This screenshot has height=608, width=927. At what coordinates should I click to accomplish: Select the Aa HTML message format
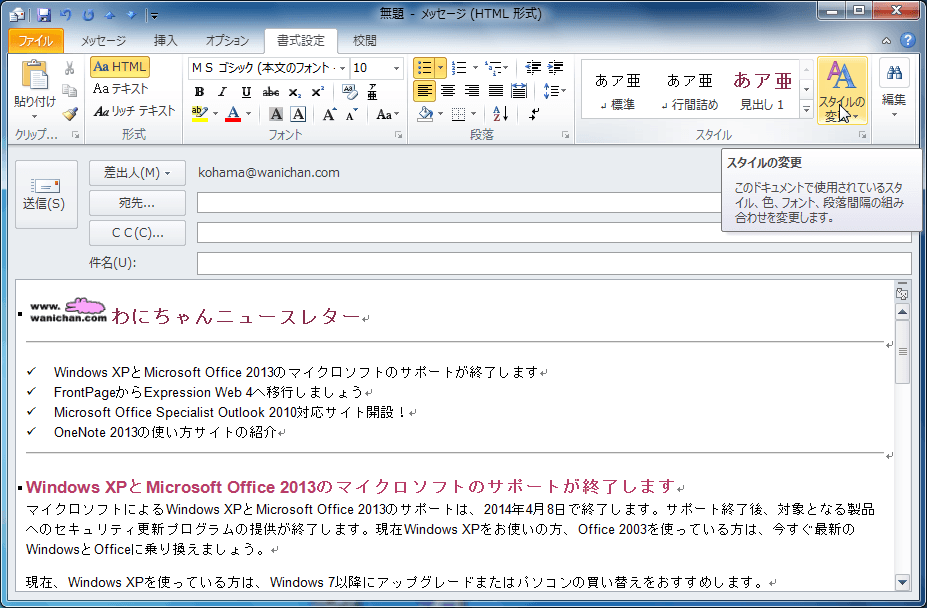(x=119, y=67)
